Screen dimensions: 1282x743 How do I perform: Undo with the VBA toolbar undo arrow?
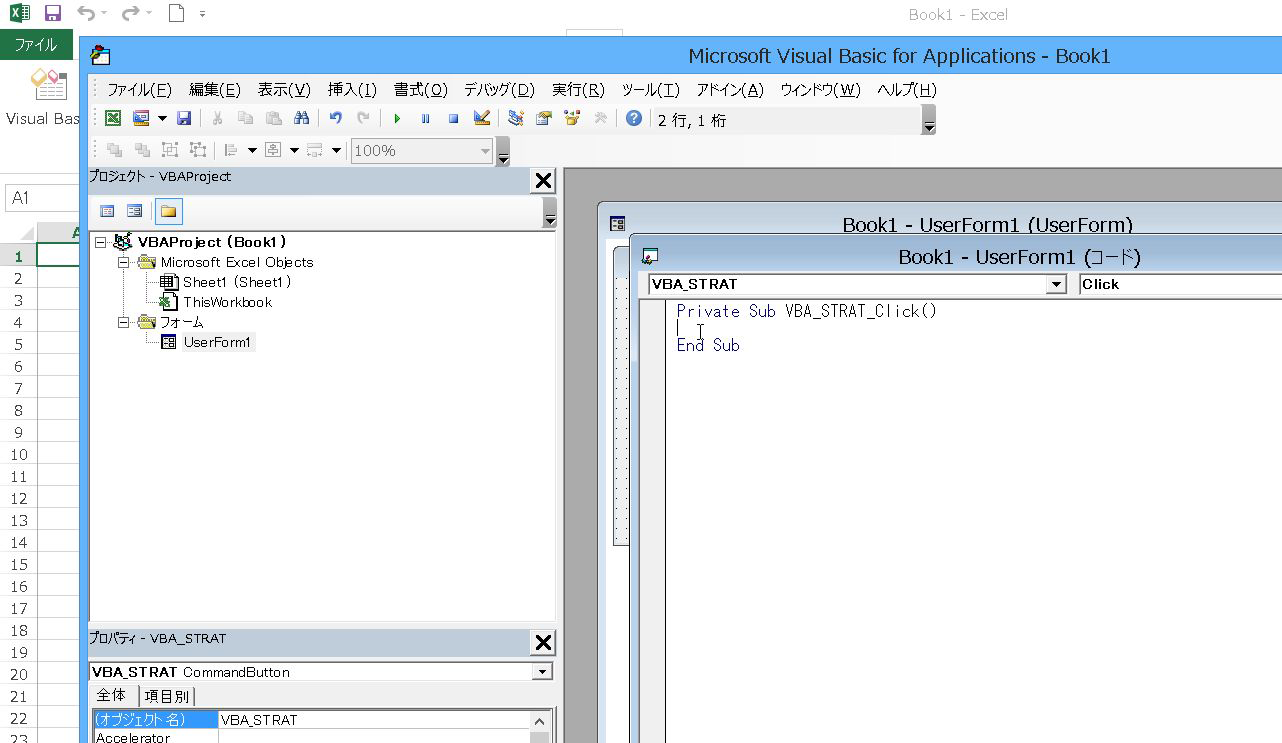(336, 119)
